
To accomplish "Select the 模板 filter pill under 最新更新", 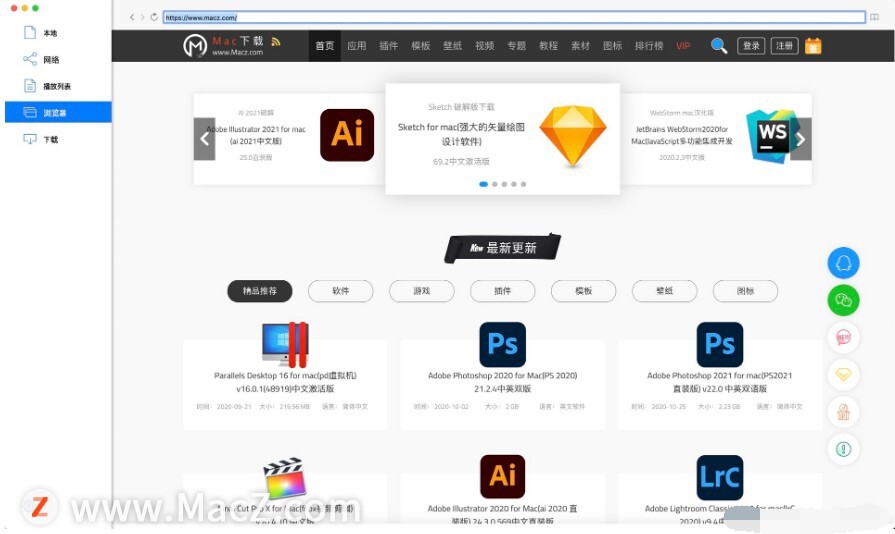I will click(x=583, y=291).
